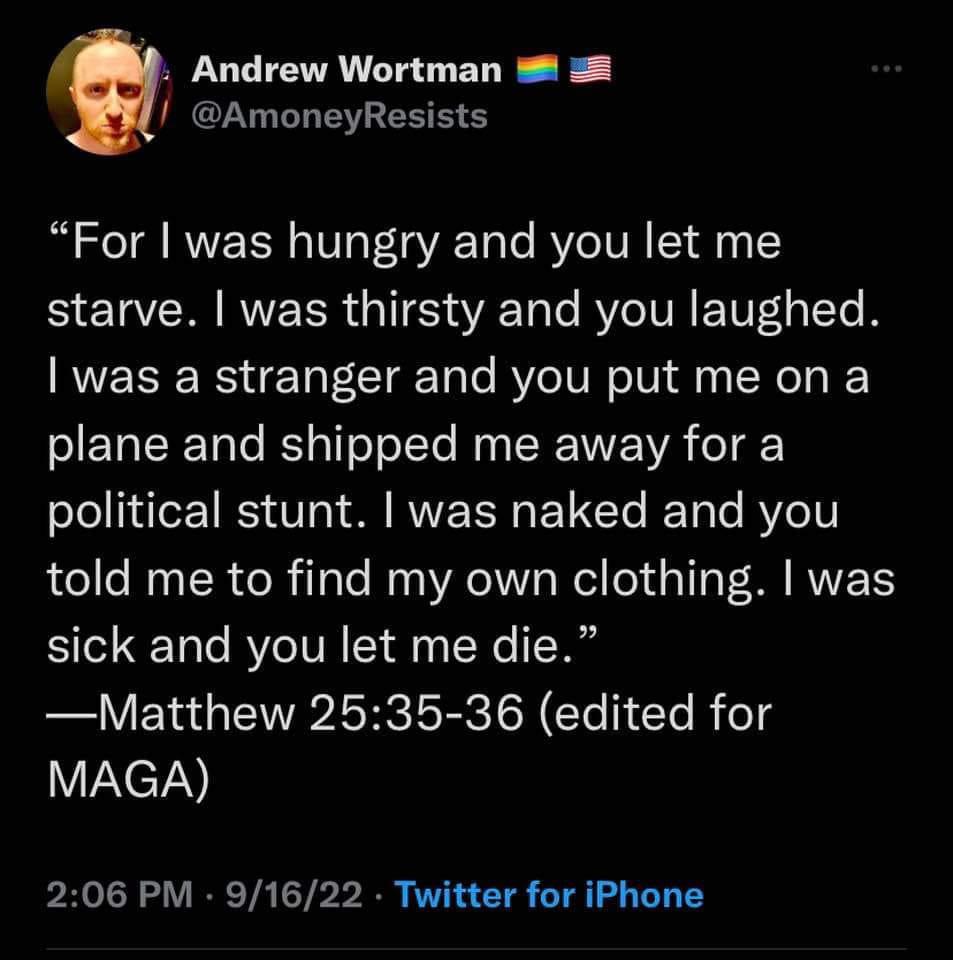Image resolution: width=953 pixels, height=960 pixels.
Task: Click the phrase "political stunt" in the tweet
Action: click(x=201, y=512)
